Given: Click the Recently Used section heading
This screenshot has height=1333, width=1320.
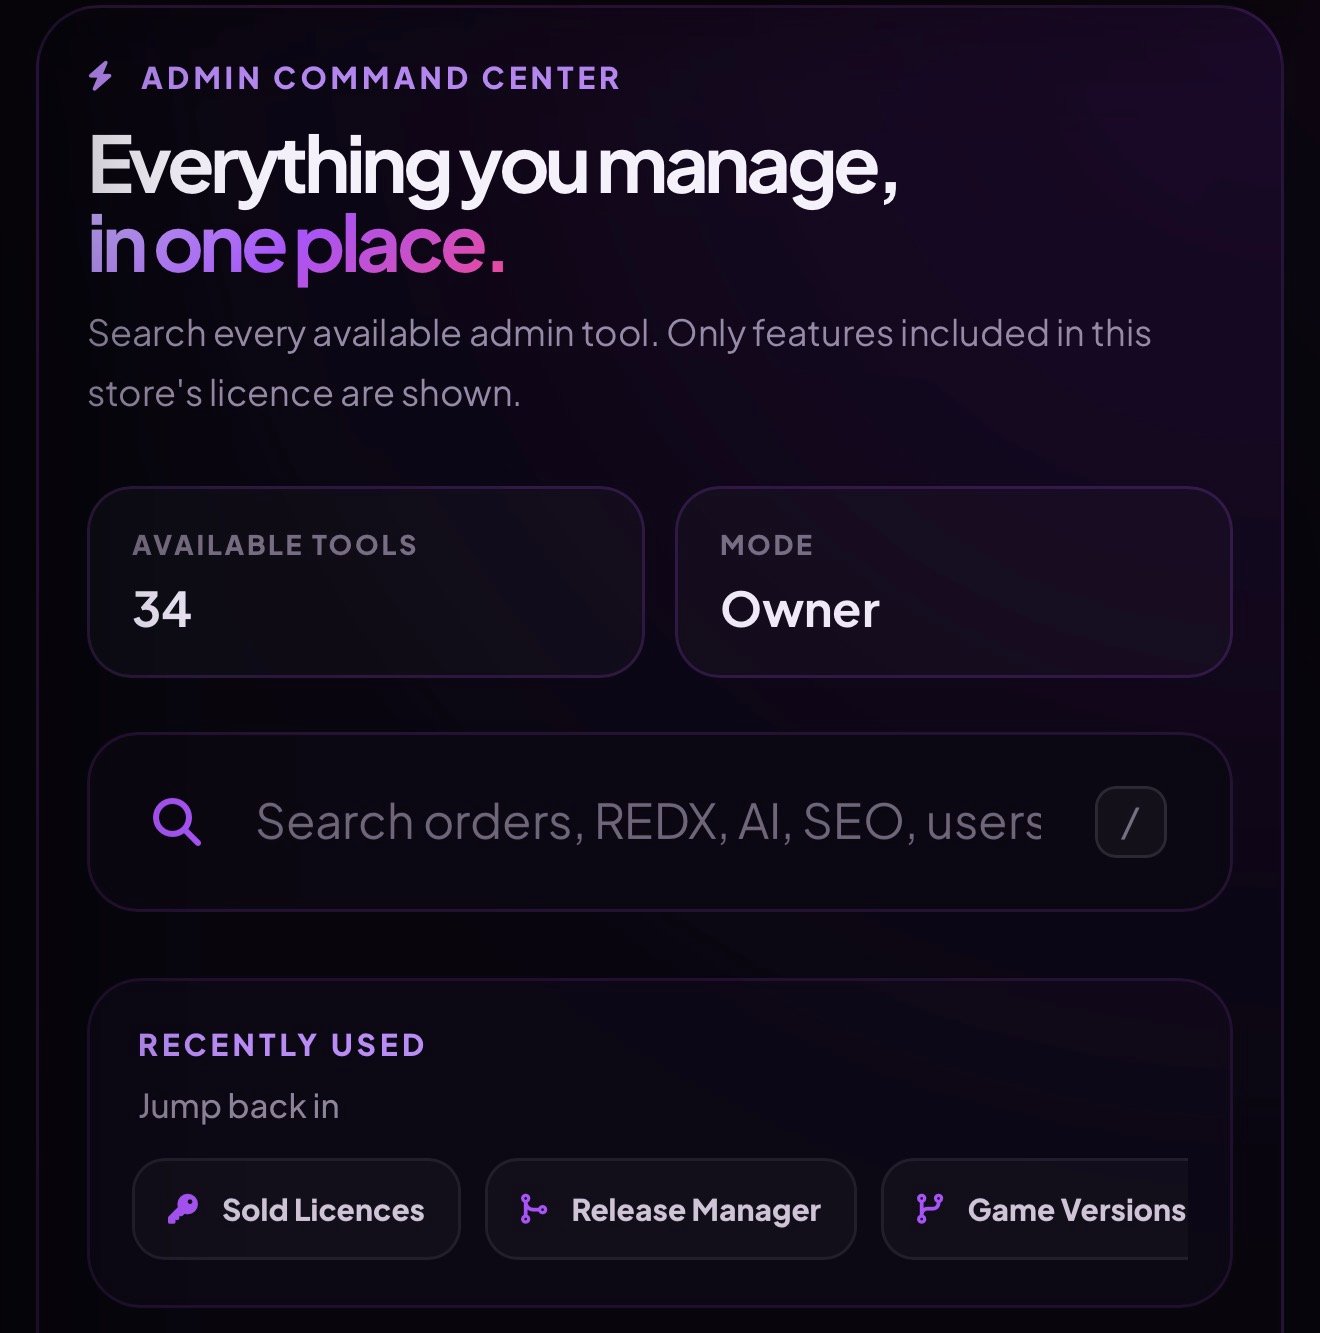Looking at the screenshot, I should coord(282,1045).
